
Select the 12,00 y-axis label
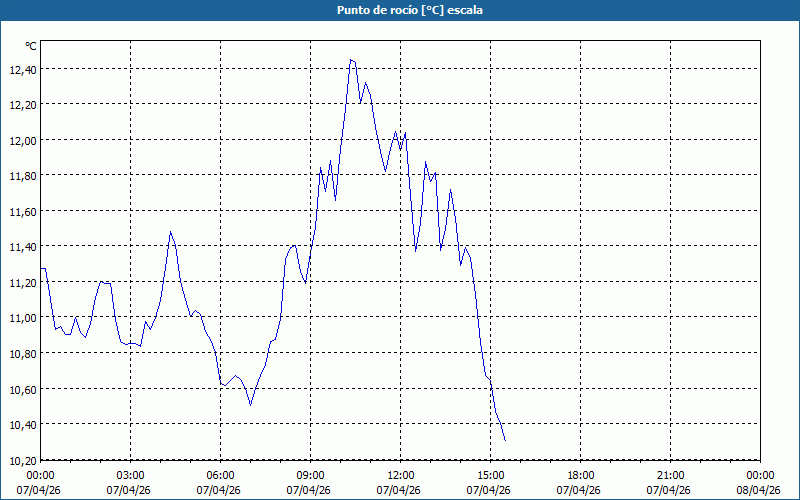(x=23, y=141)
